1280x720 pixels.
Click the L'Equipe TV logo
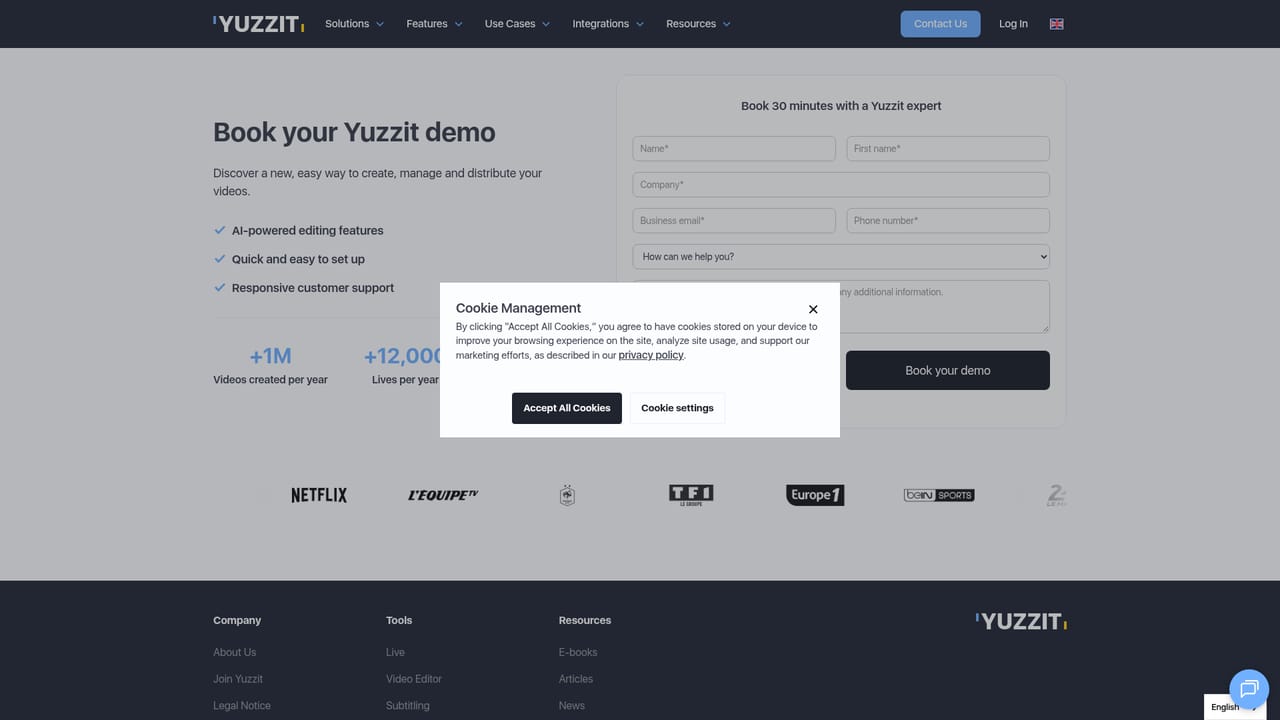coord(443,495)
